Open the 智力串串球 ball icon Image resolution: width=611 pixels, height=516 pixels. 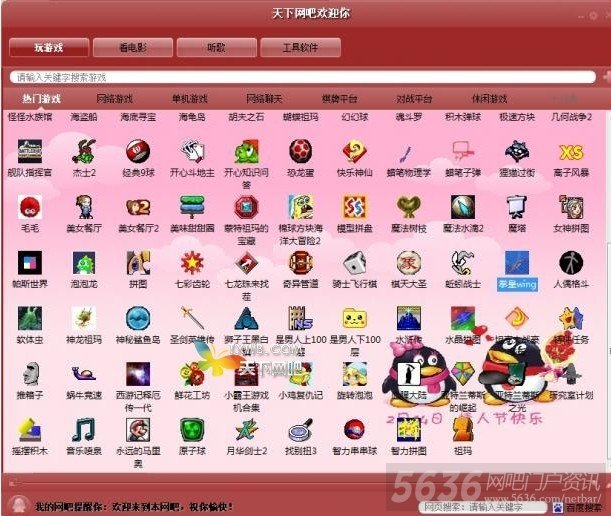click(355, 430)
